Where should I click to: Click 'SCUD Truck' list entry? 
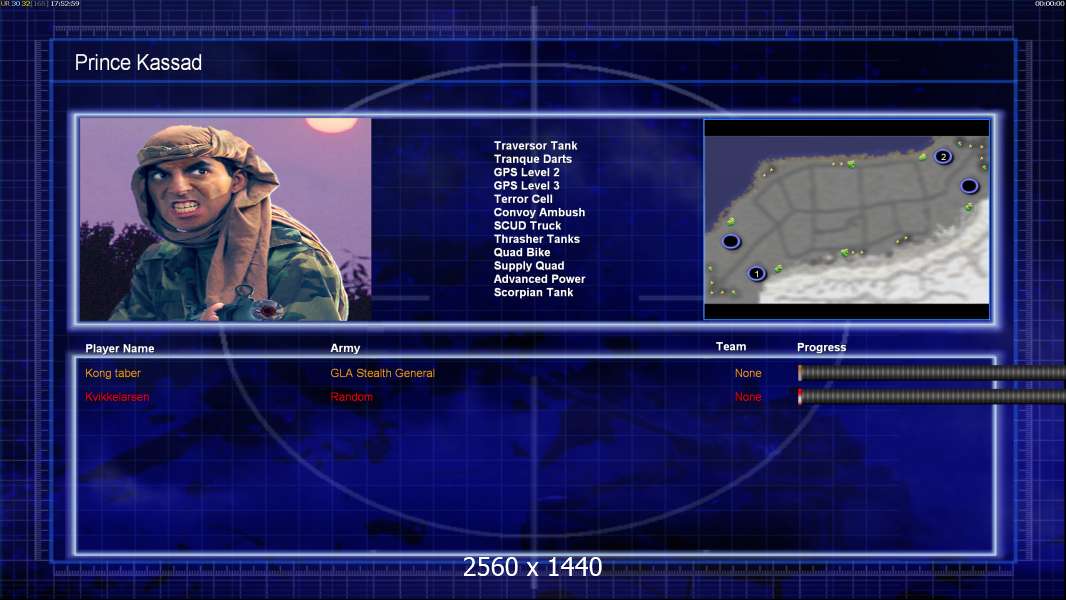[527, 226]
